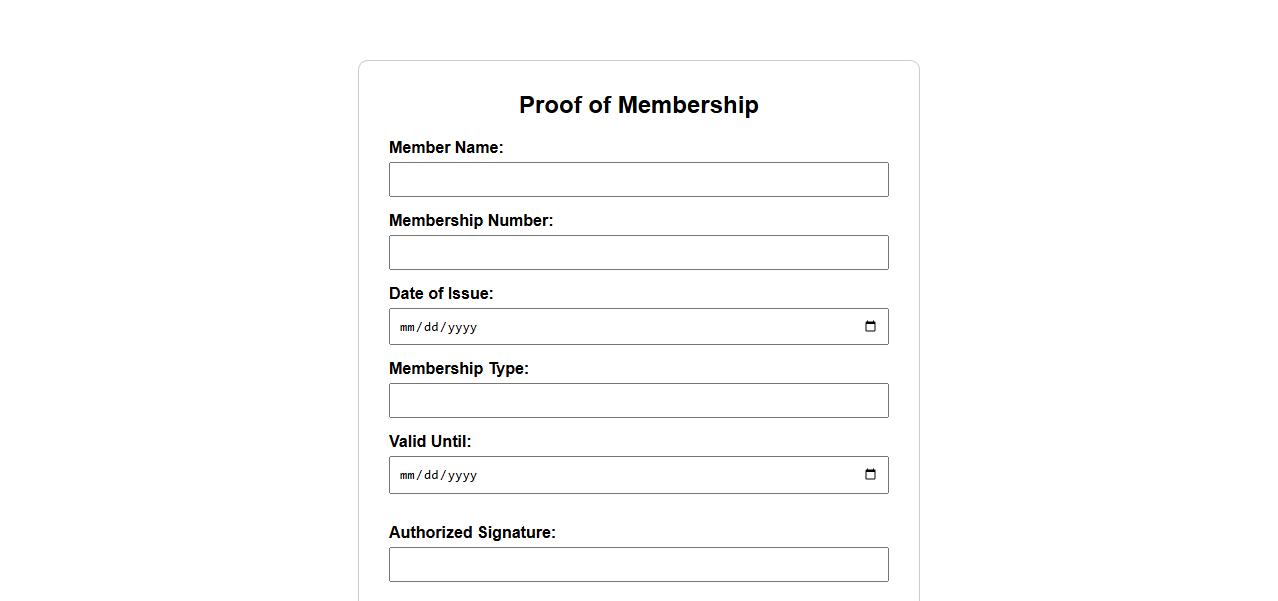Select year segment in Date of Issue
Screen dimensions: 1278x601
click(x=462, y=327)
